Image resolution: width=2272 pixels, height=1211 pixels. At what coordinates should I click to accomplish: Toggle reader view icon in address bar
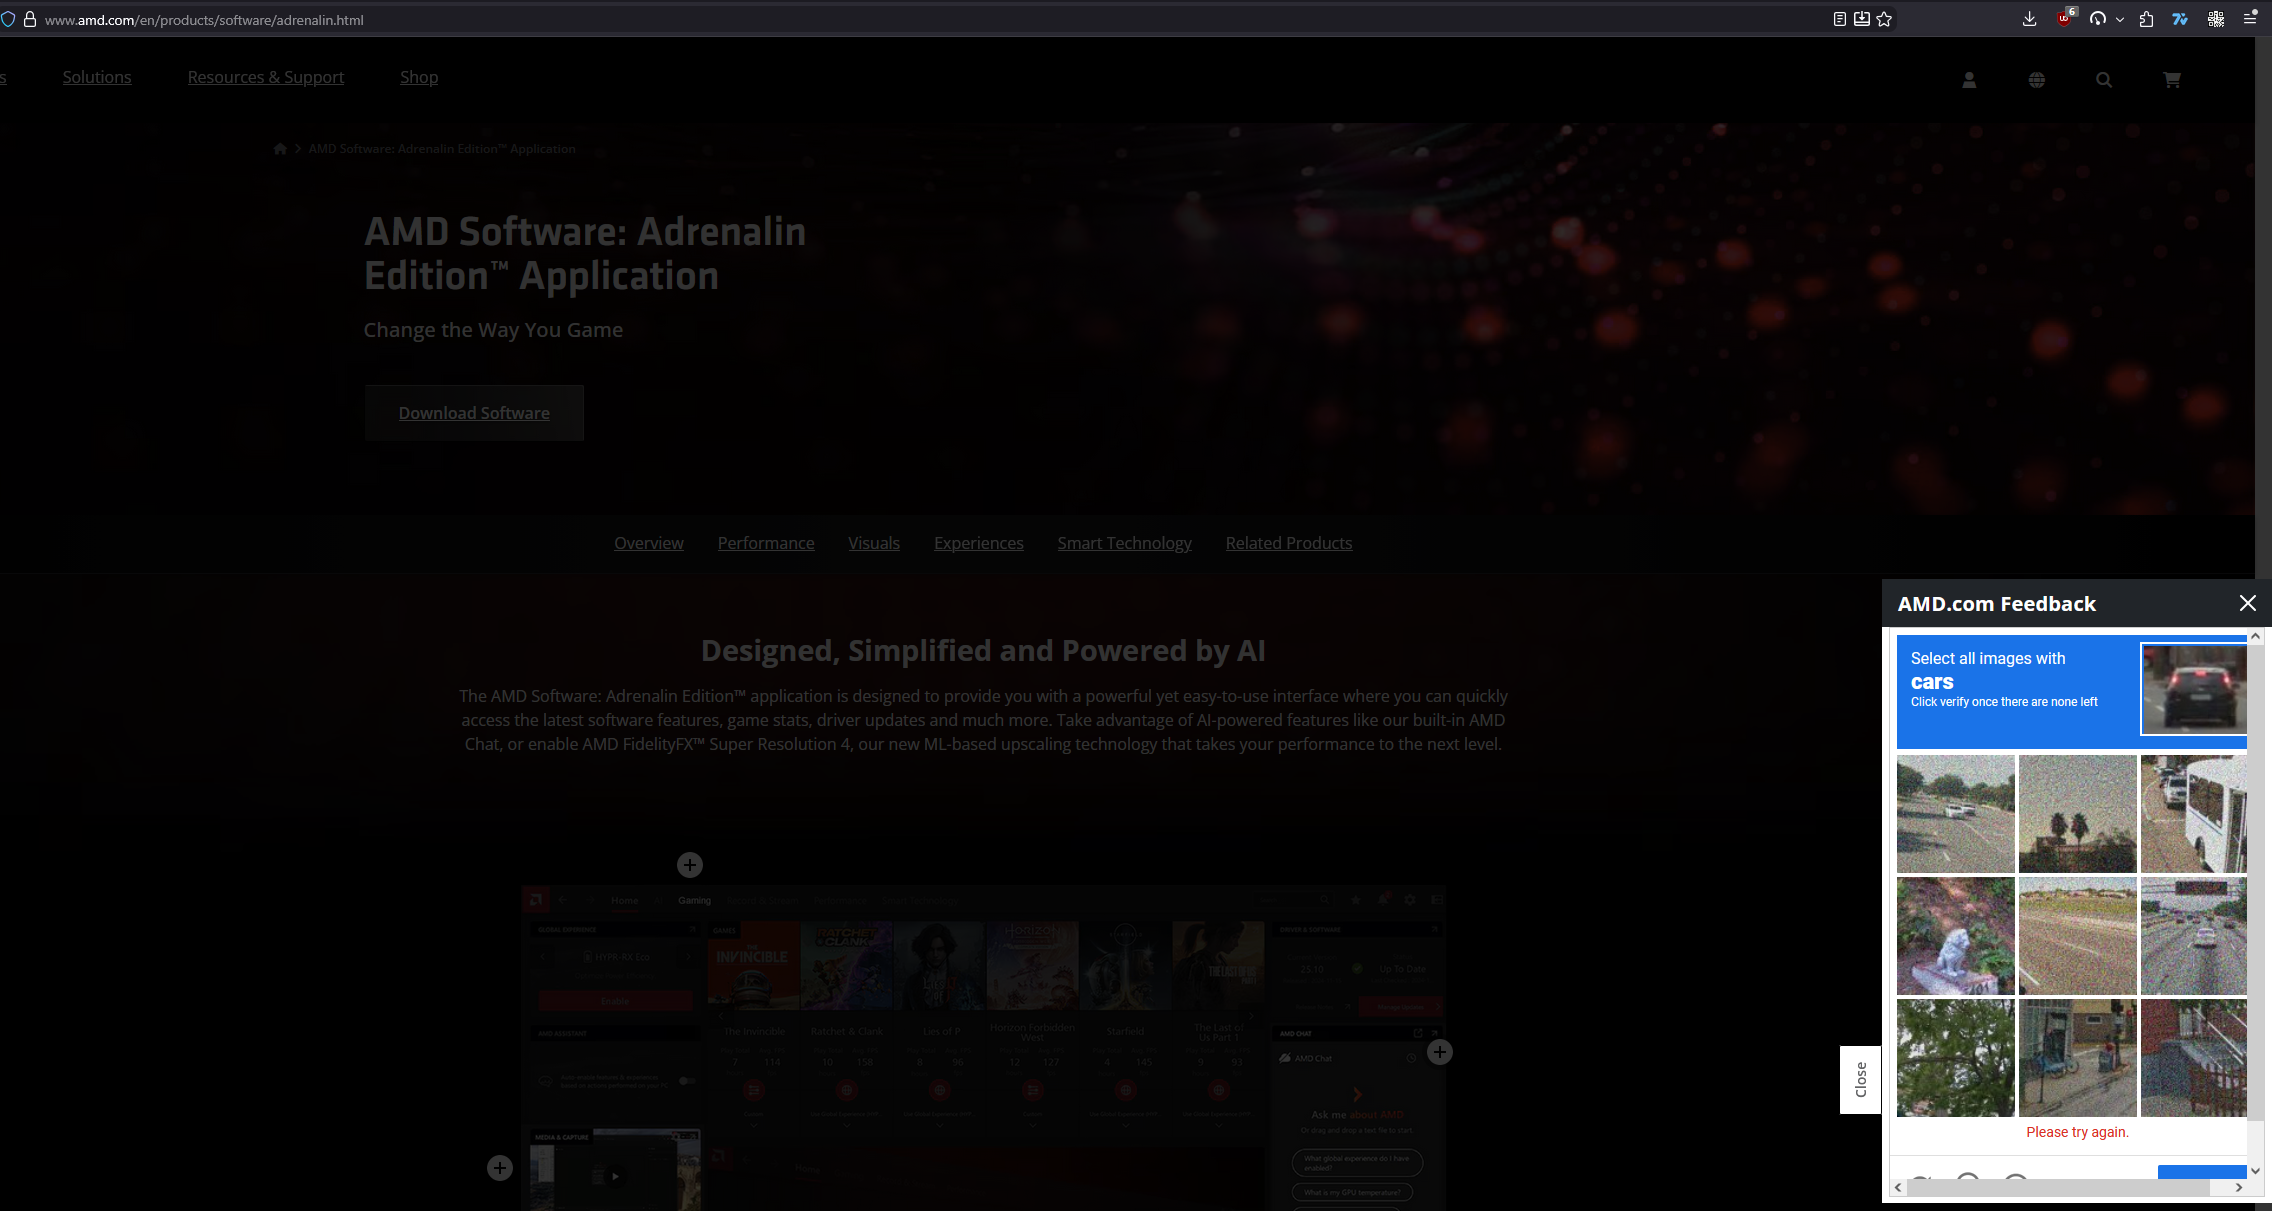pos(1840,19)
